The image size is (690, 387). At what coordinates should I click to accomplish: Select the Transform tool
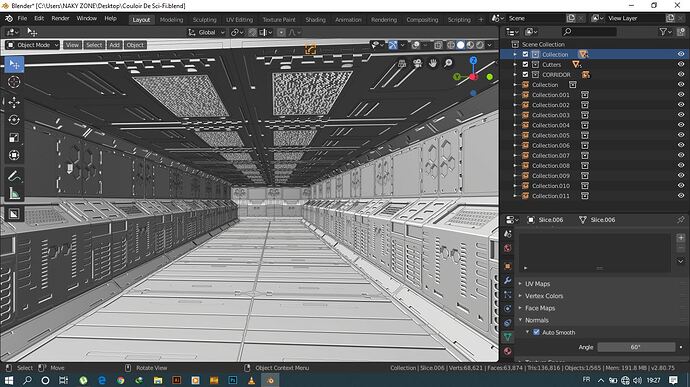pyautogui.click(x=14, y=155)
